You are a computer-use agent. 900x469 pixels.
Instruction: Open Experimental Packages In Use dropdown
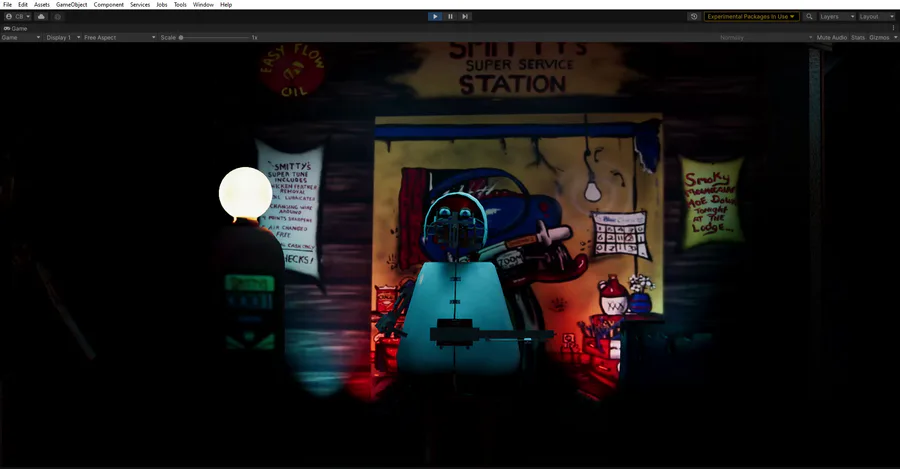pyautogui.click(x=751, y=17)
